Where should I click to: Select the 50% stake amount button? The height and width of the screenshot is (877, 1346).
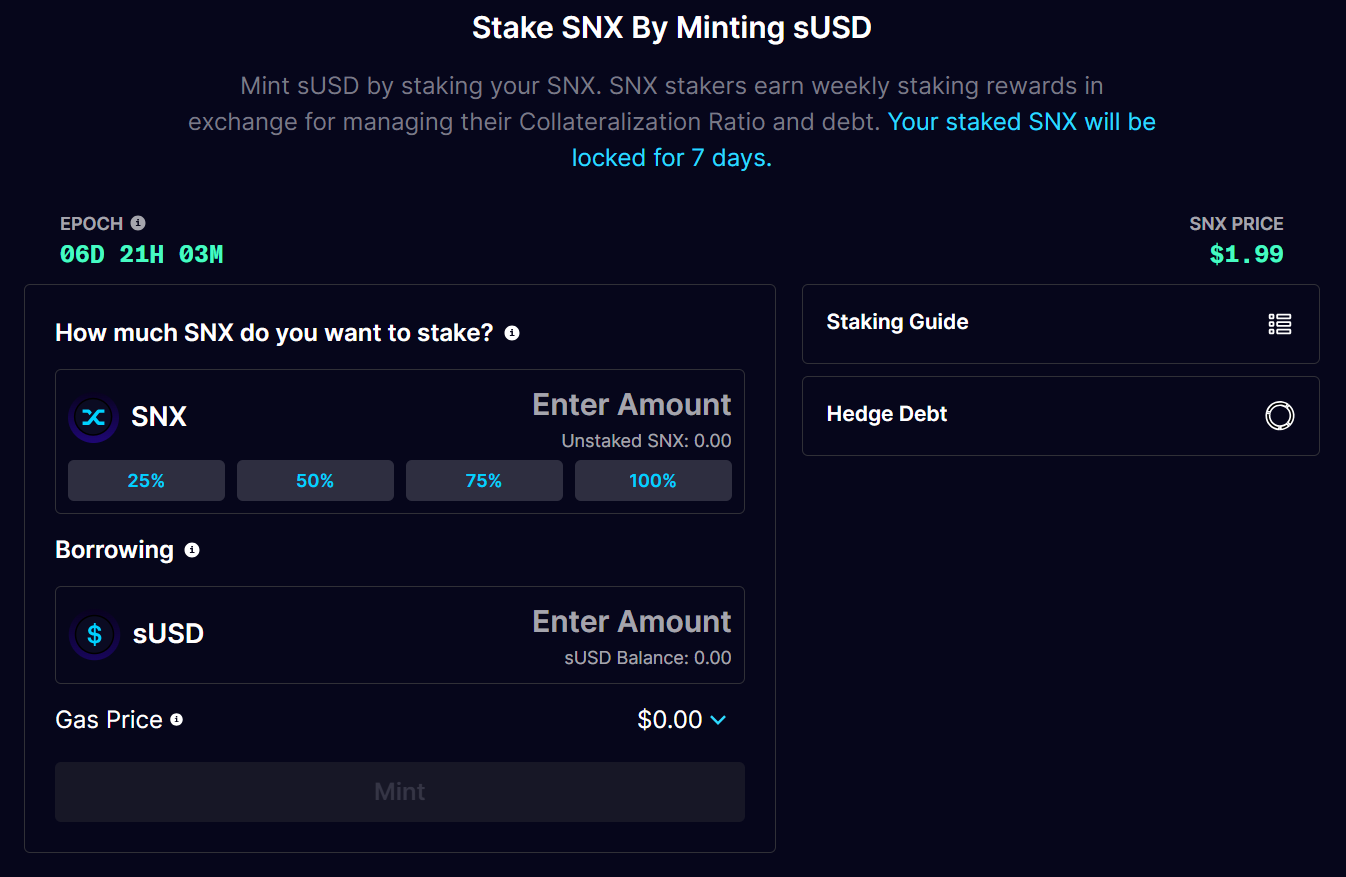pyautogui.click(x=315, y=481)
